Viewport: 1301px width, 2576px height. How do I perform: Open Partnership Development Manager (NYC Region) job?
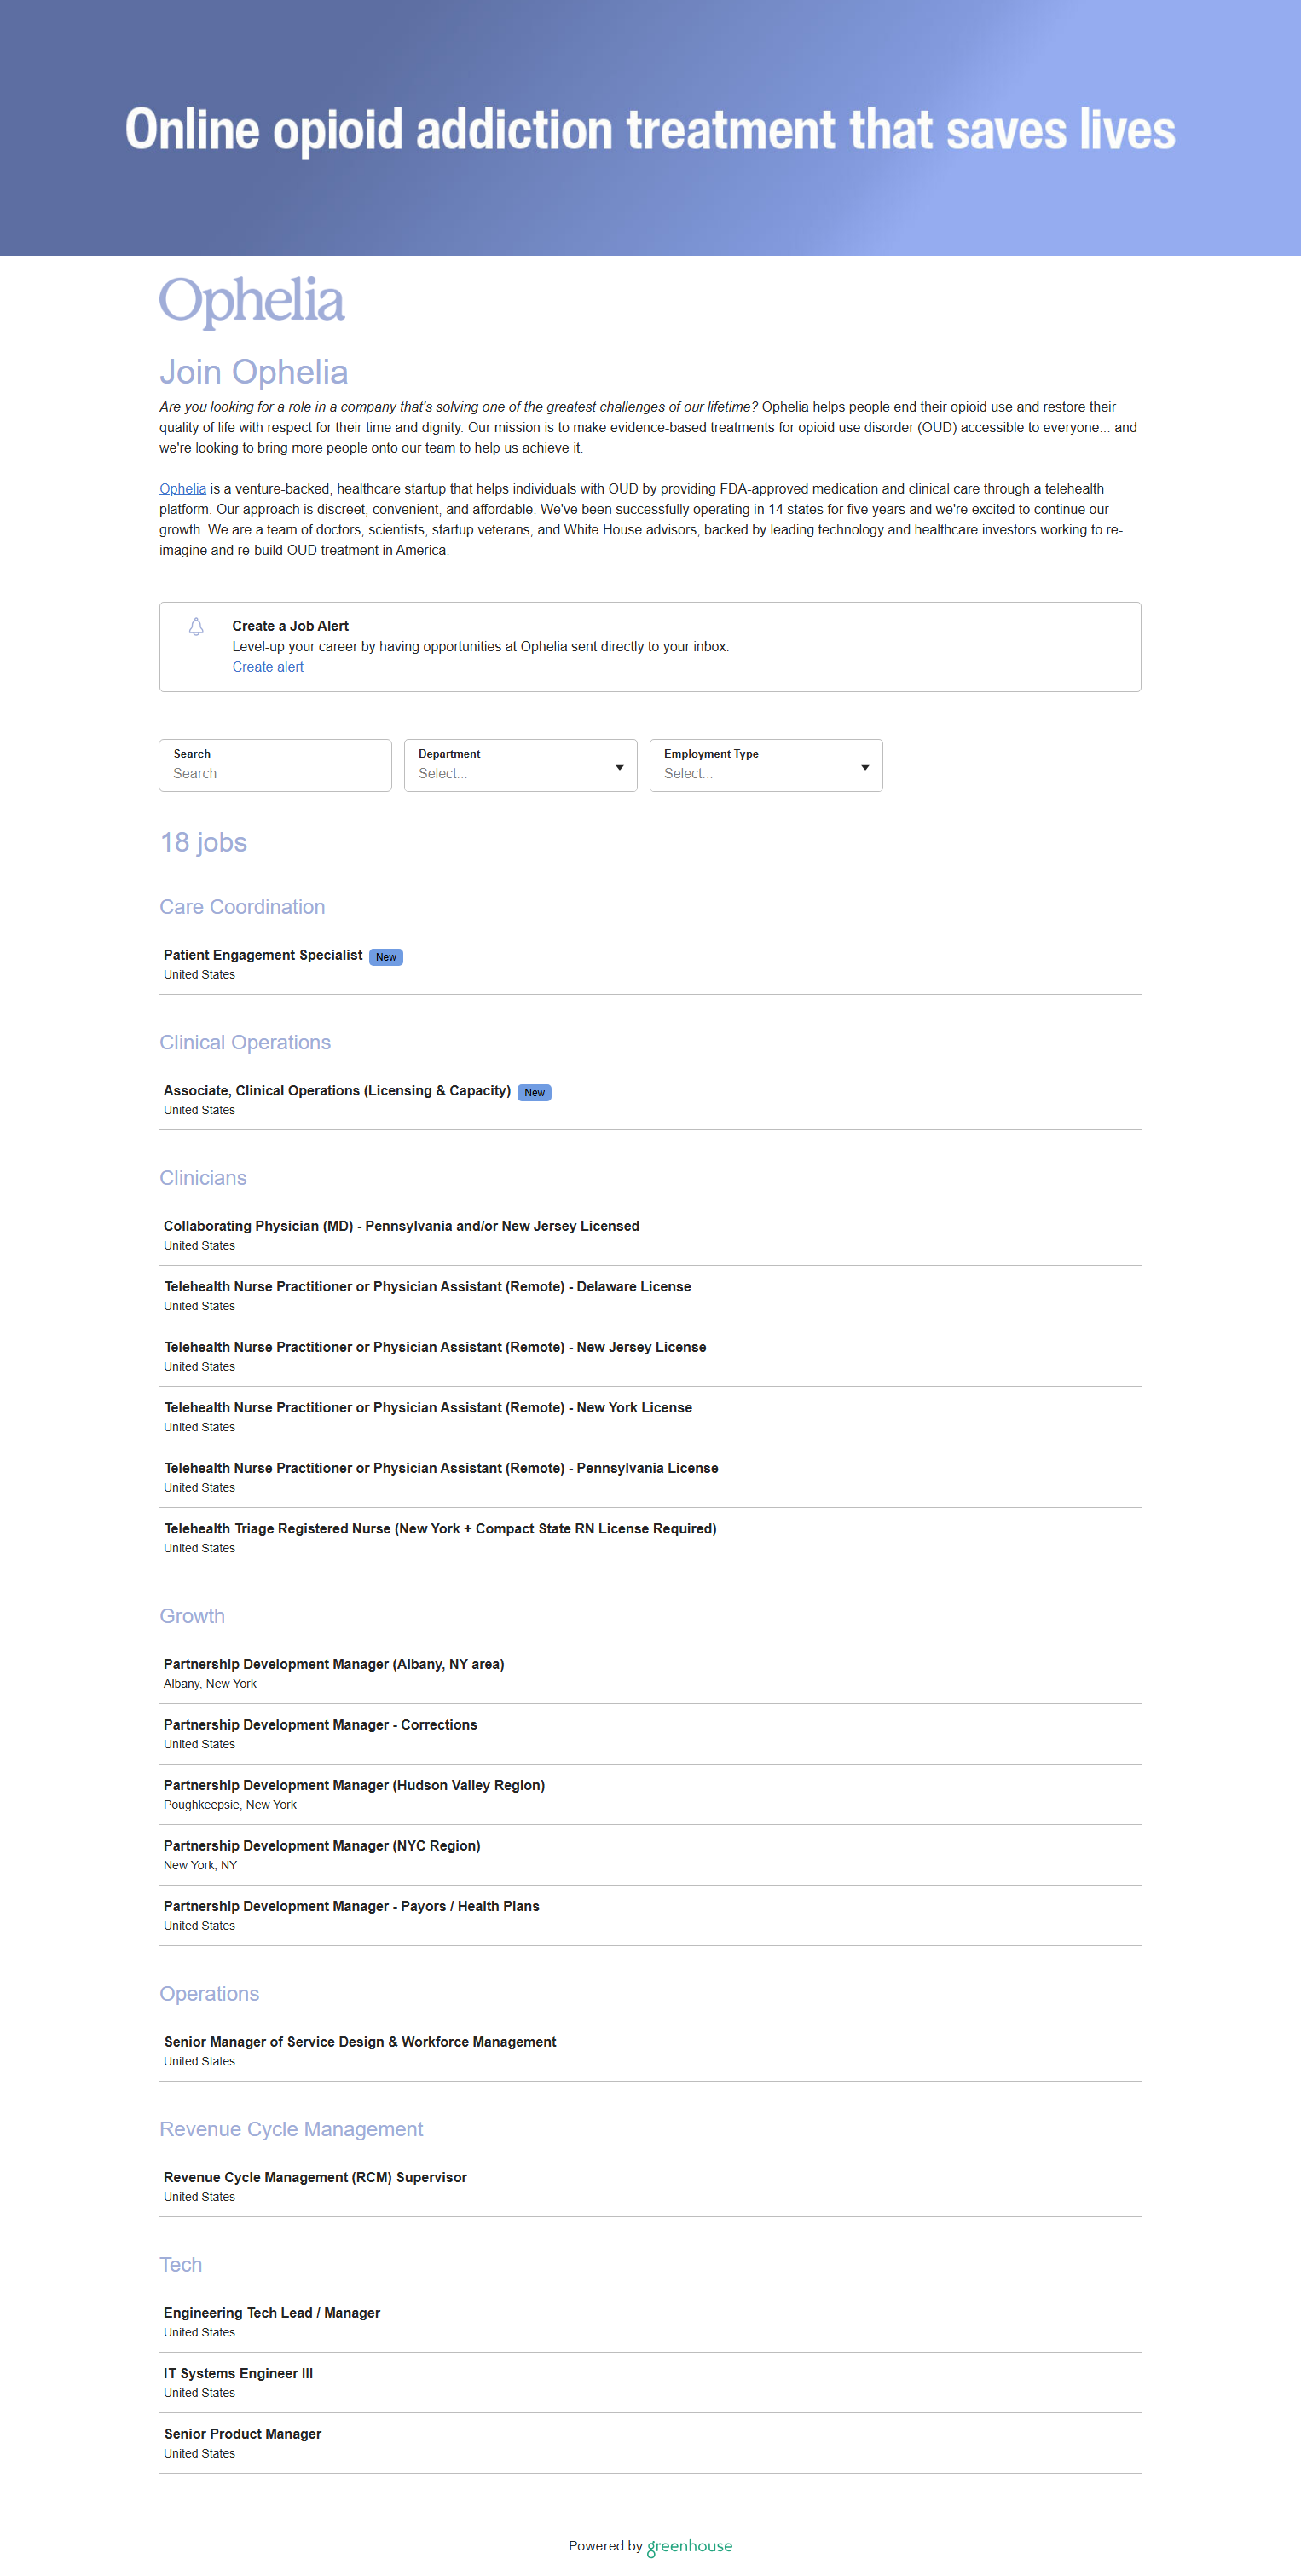650,1855
